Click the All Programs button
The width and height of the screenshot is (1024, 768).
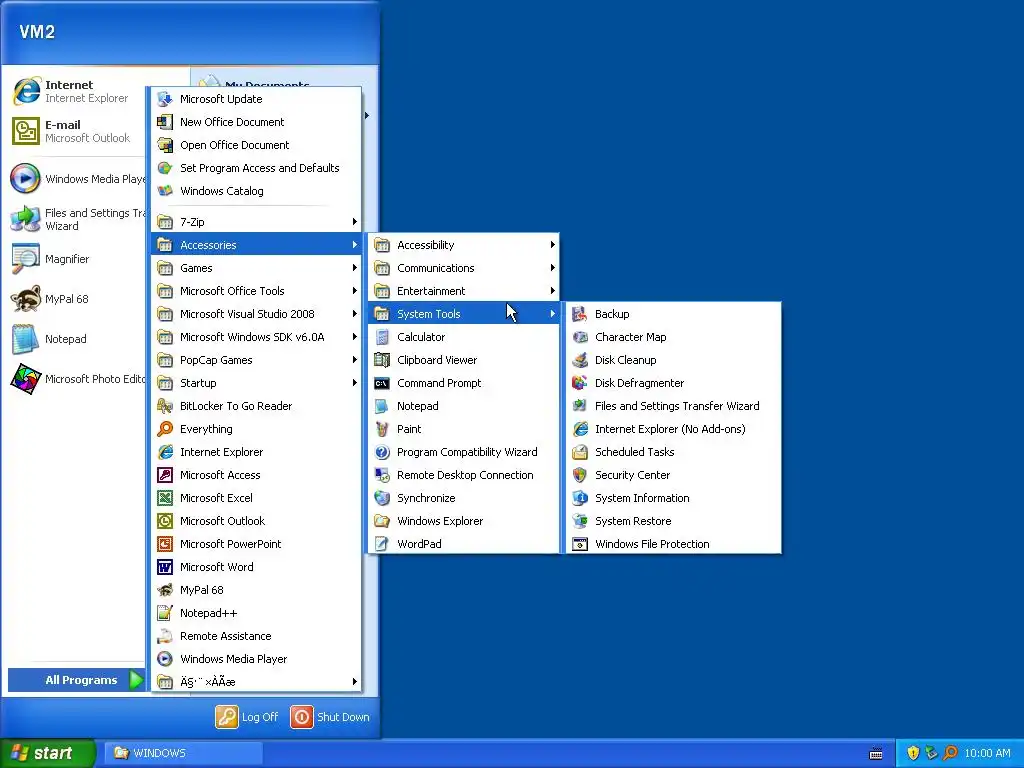[76, 680]
